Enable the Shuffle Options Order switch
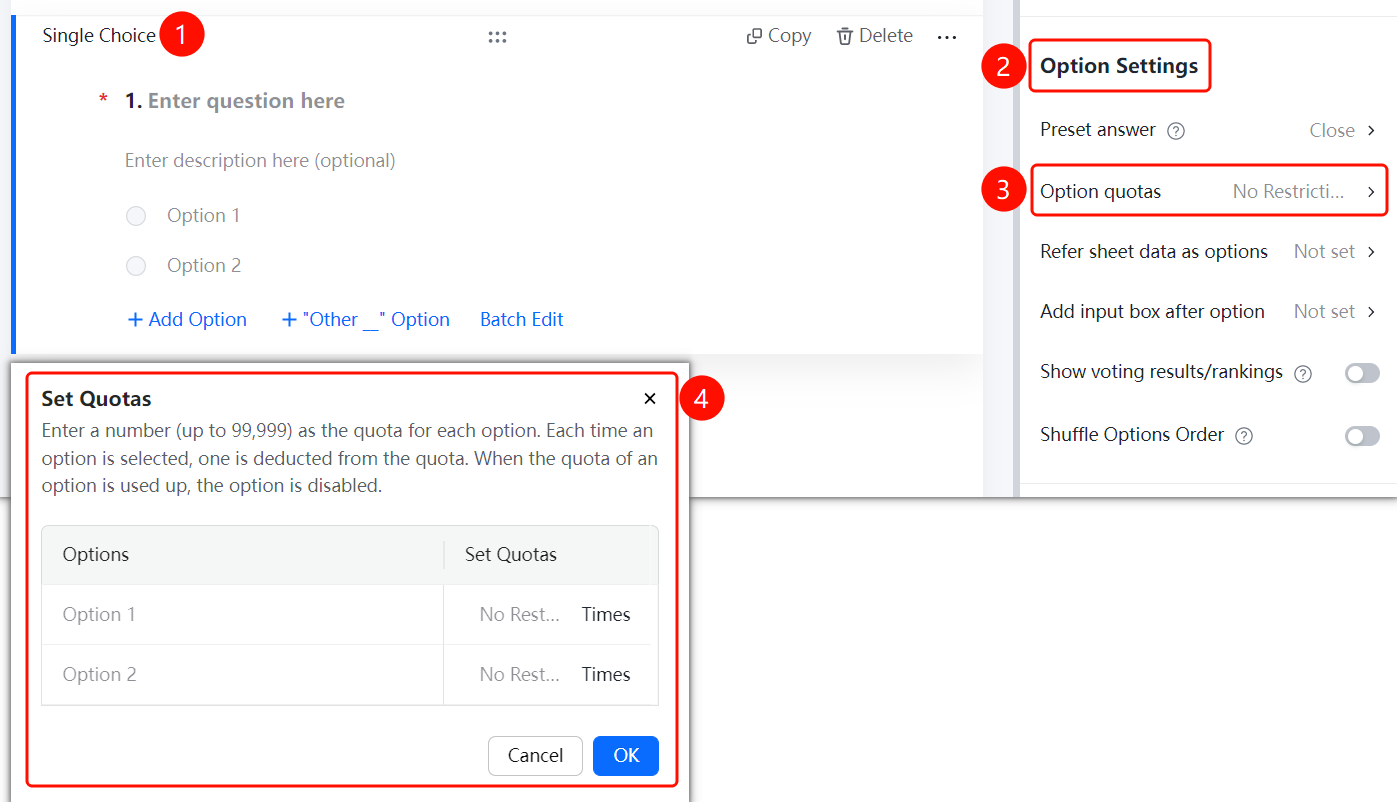The height and width of the screenshot is (802, 1397). (x=1362, y=436)
